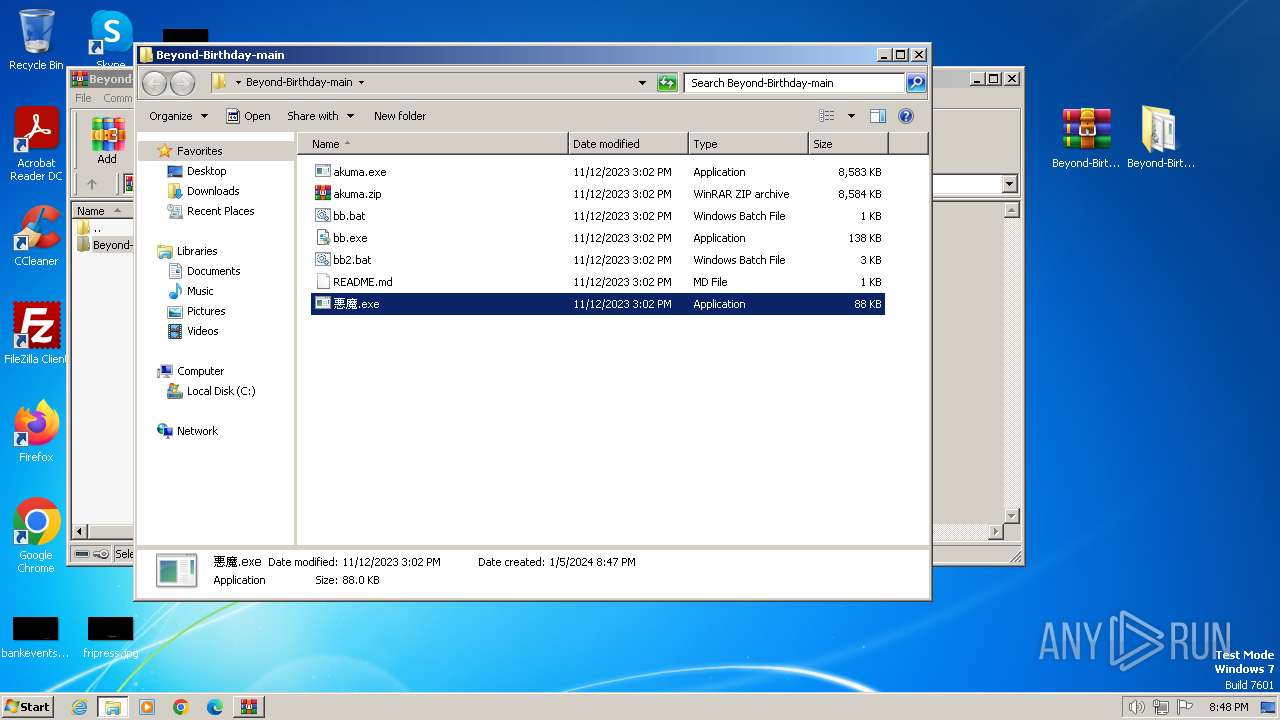1280x720 pixels.
Task: Open WinRAR path combo box dropdown
Action: [x=1009, y=184]
